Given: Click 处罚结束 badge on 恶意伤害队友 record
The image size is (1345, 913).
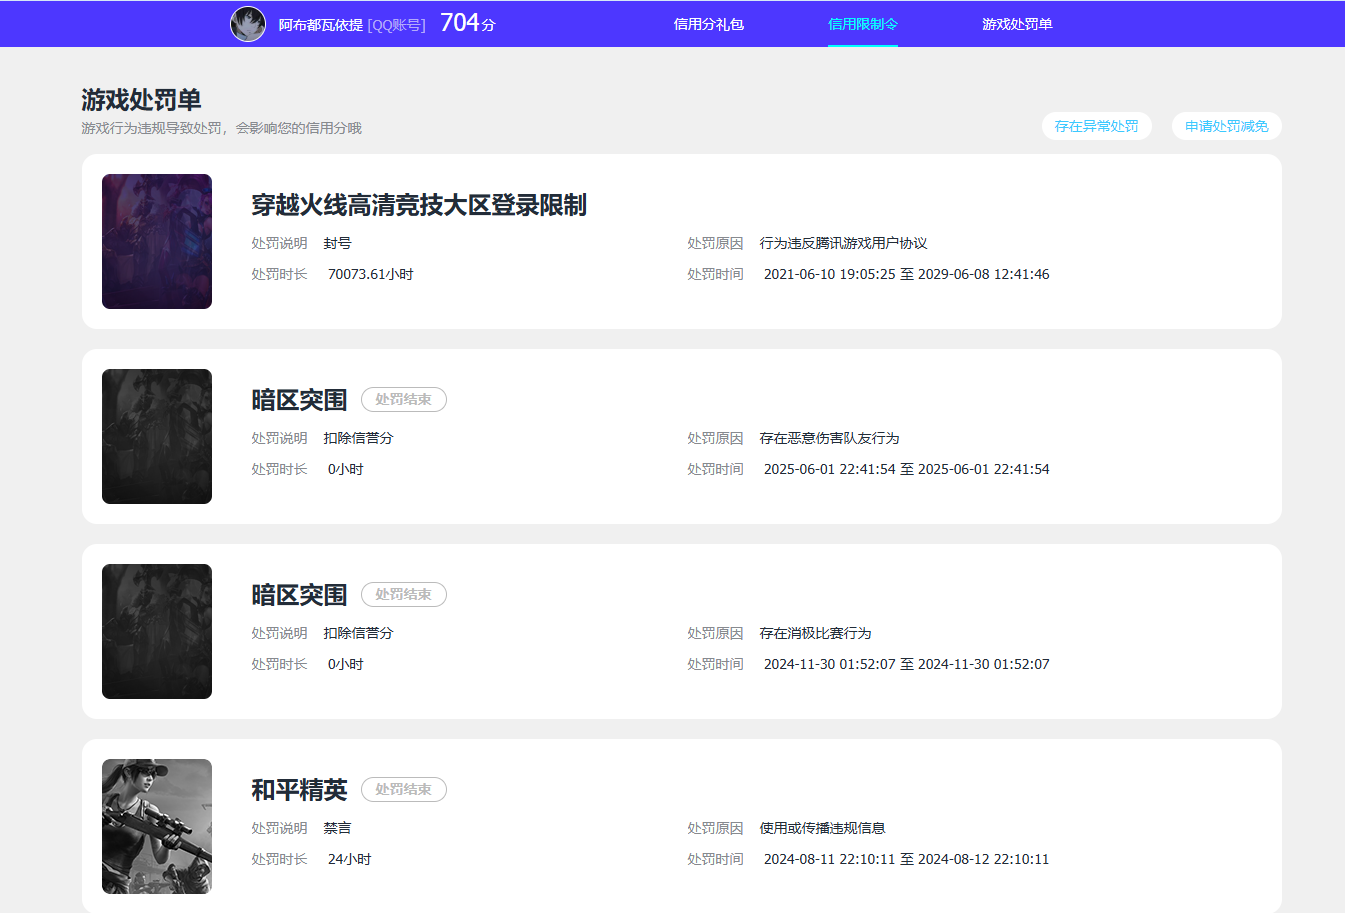Looking at the screenshot, I should 404,400.
